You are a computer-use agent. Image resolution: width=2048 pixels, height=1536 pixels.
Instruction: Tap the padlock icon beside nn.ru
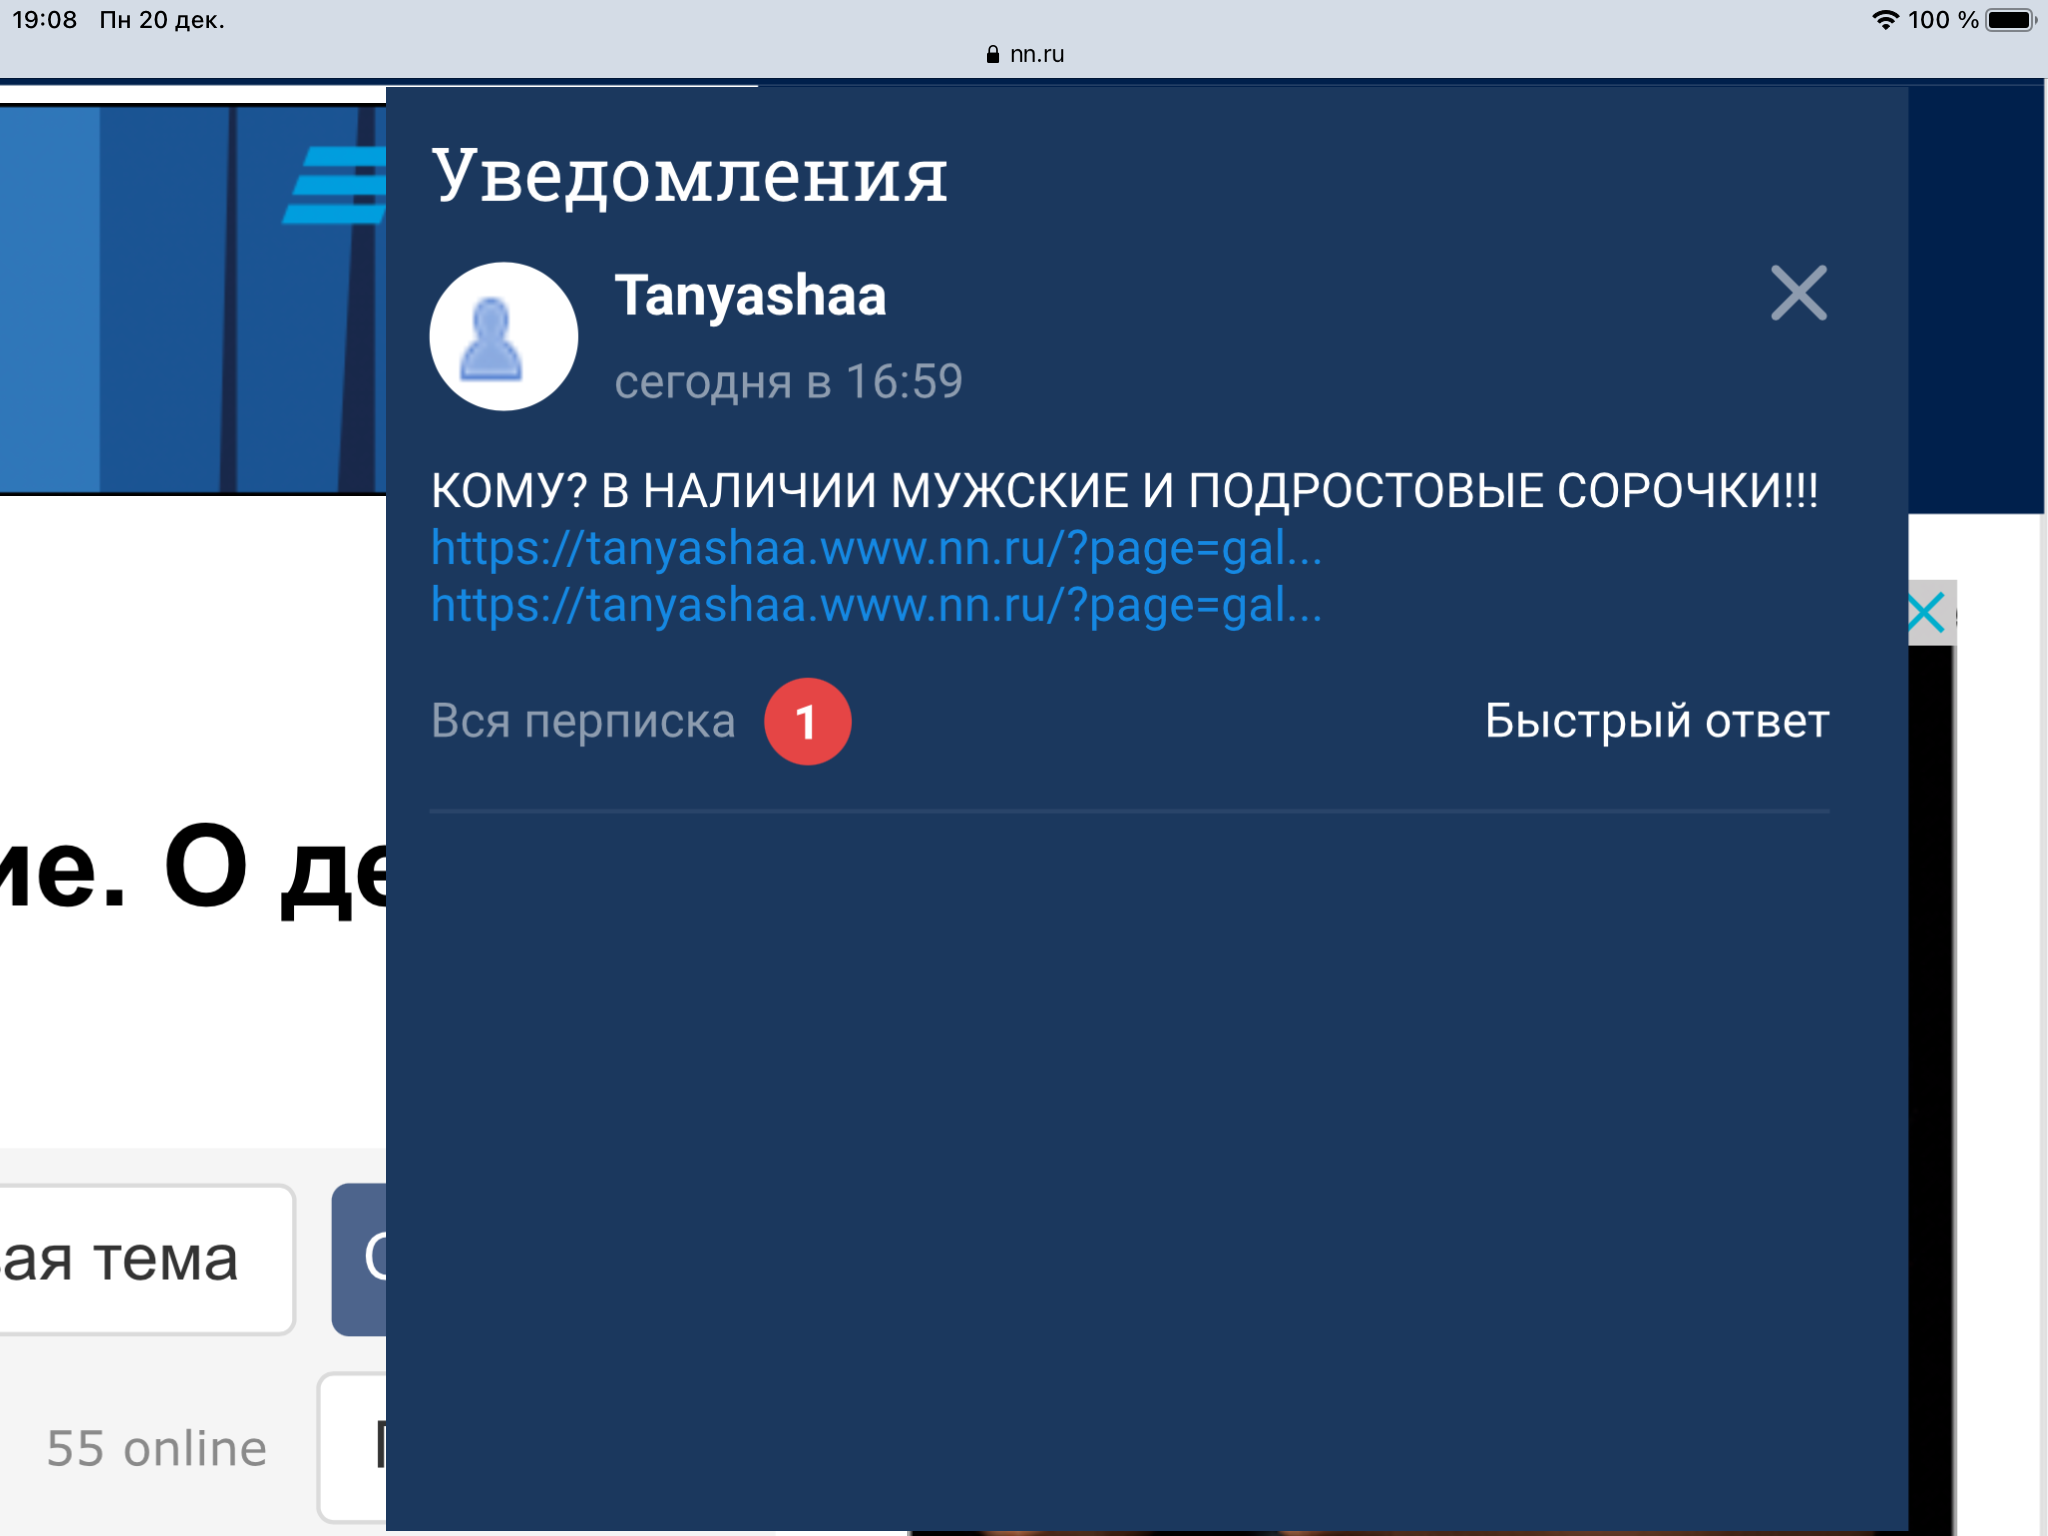pos(992,54)
